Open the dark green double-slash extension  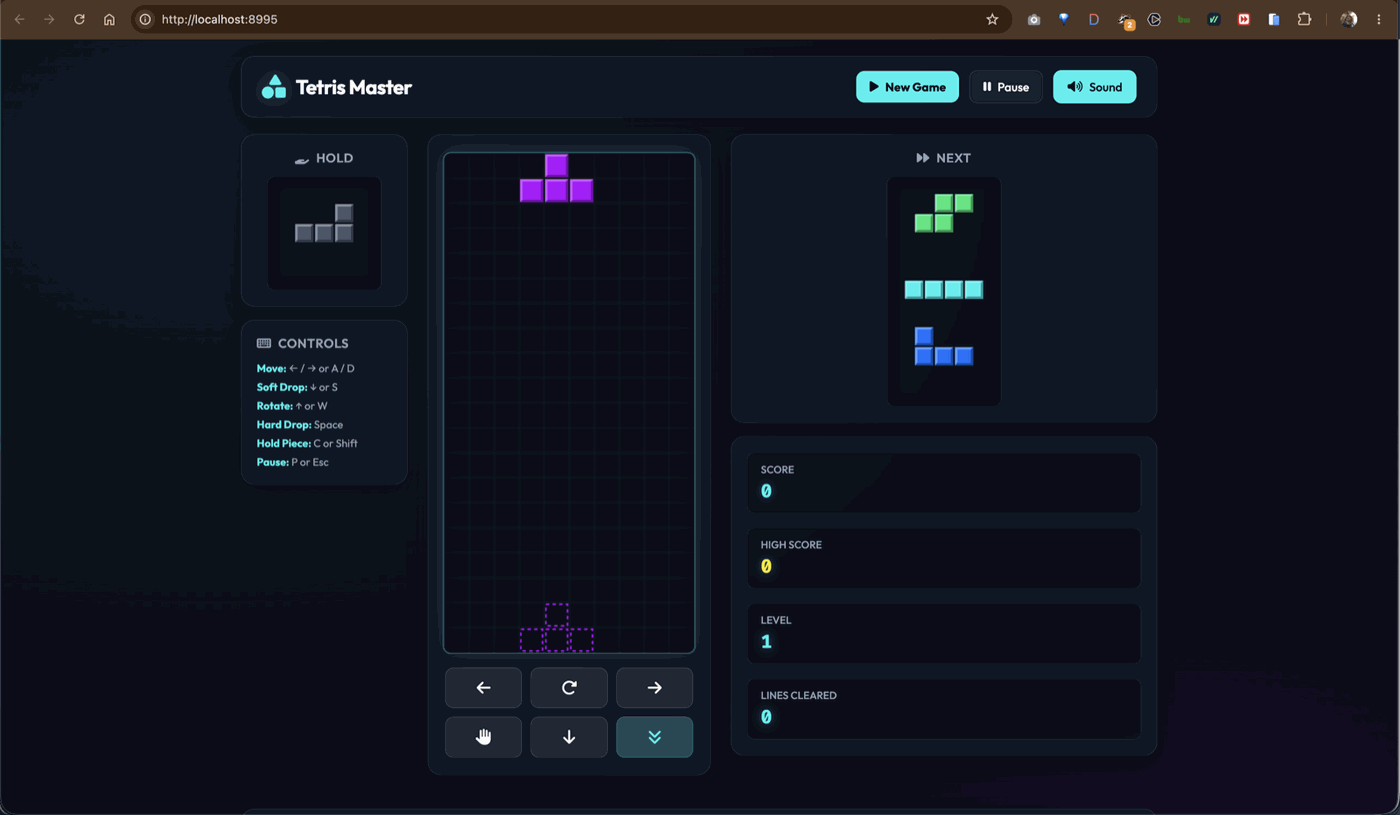point(1214,19)
